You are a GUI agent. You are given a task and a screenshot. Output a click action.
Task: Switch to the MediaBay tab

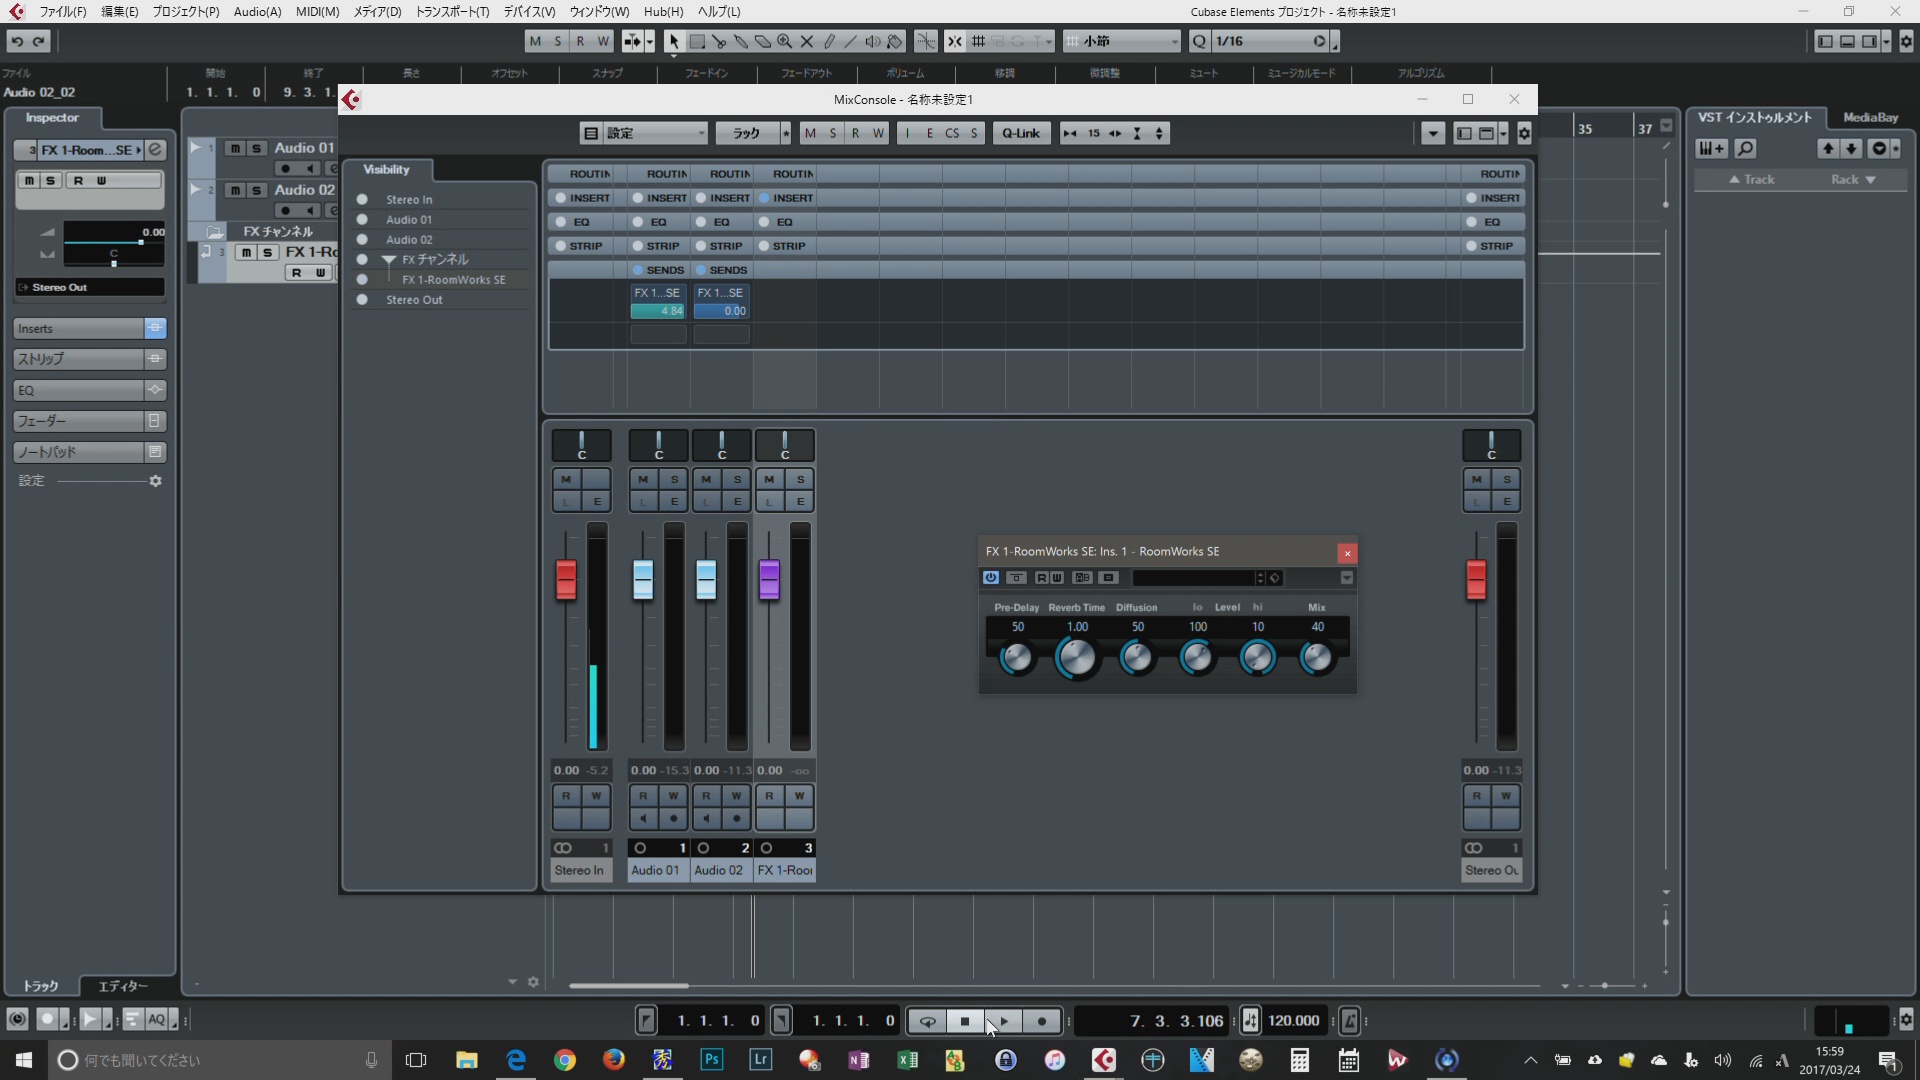pyautogui.click(x=1870, y=117)
